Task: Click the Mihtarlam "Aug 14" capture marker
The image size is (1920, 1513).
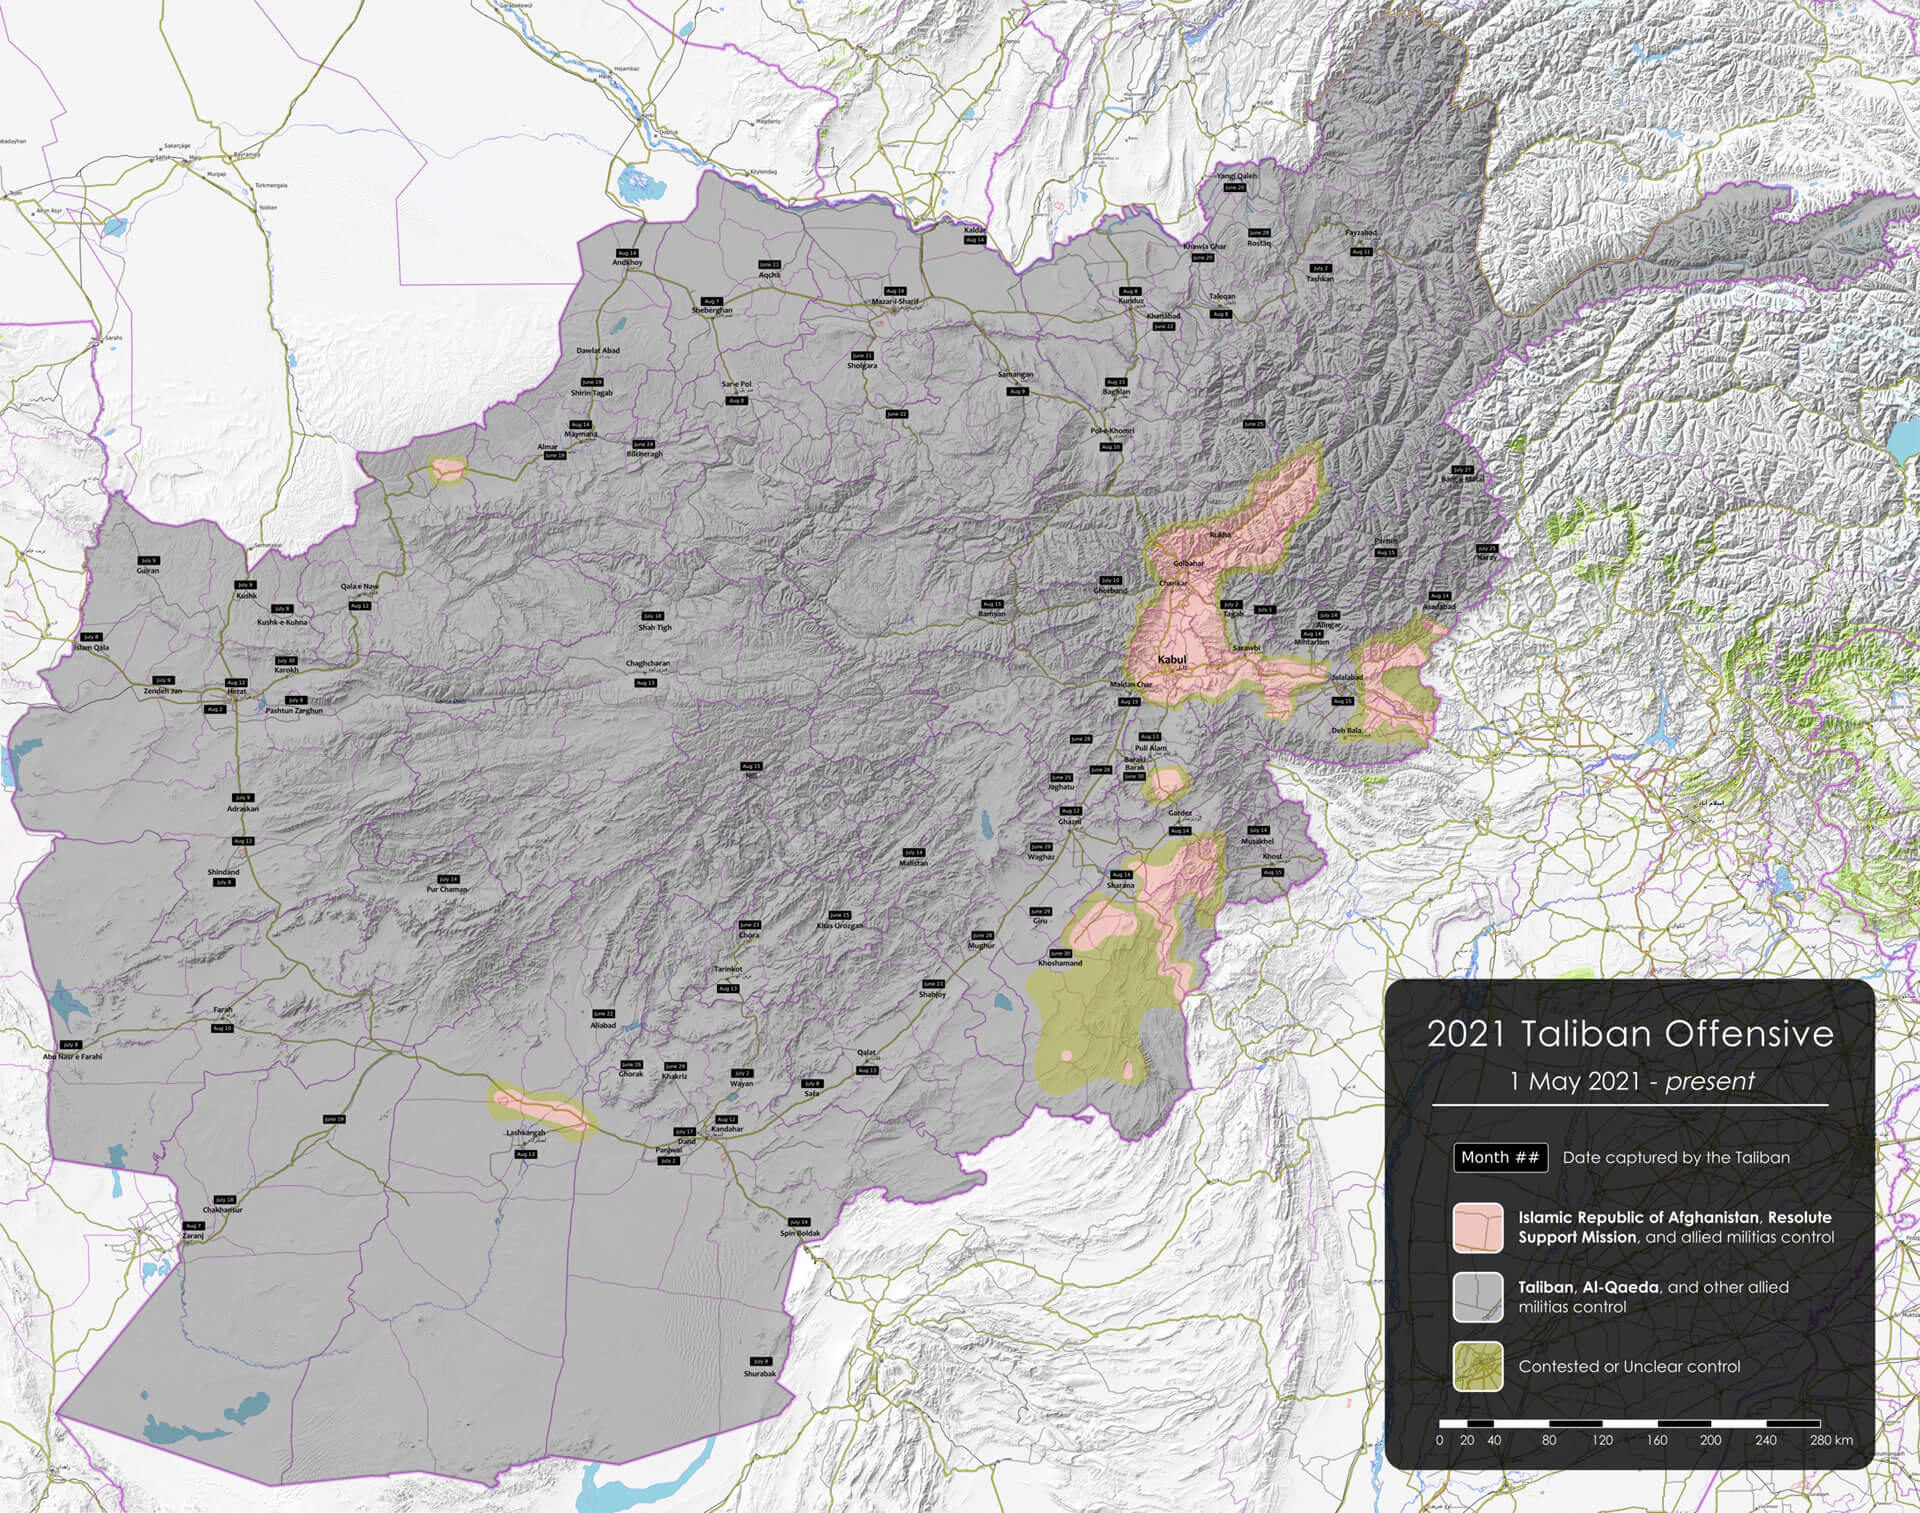Action: coord(1312,634)
